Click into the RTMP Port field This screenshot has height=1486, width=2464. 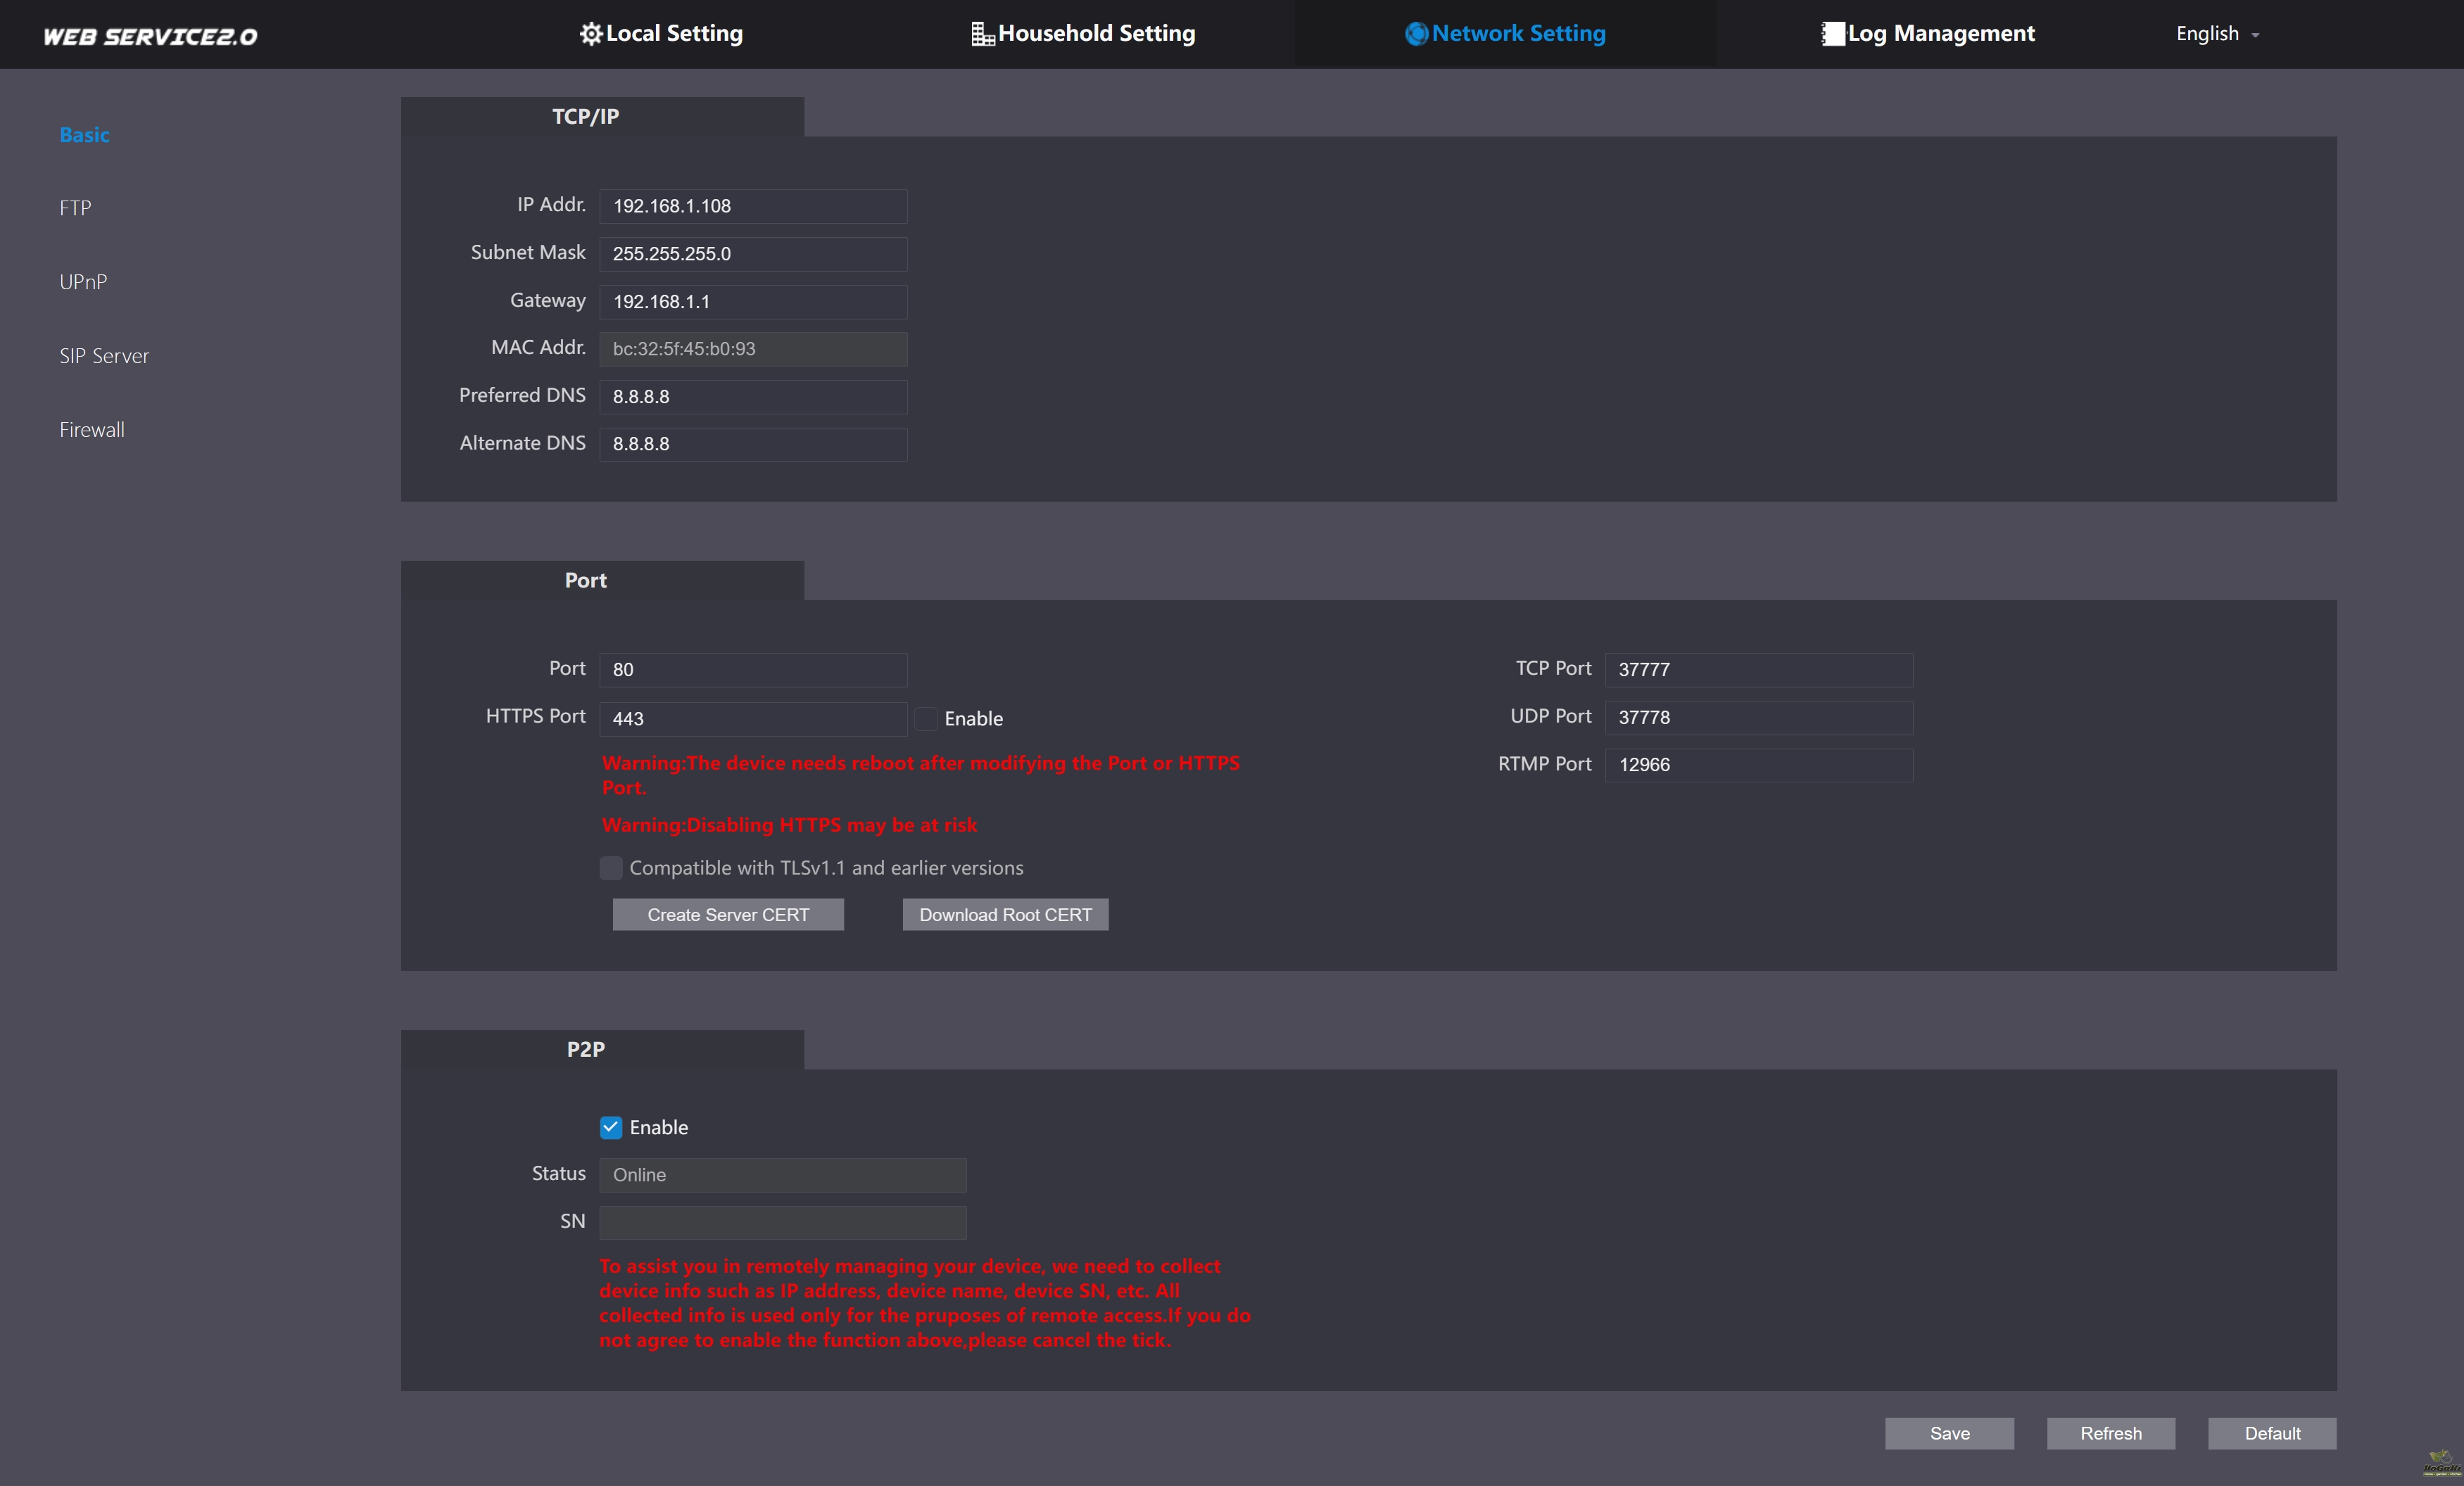pyautogui.click(x=1758, y=765)
